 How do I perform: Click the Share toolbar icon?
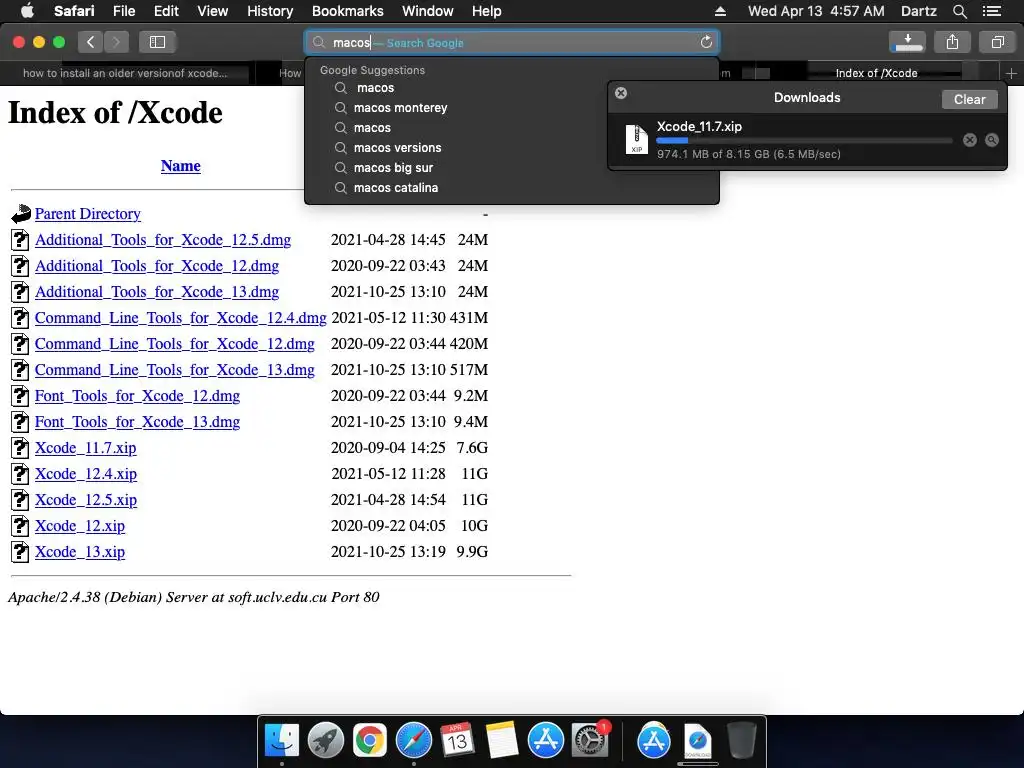pyautogui.click(x=952, y=42)
